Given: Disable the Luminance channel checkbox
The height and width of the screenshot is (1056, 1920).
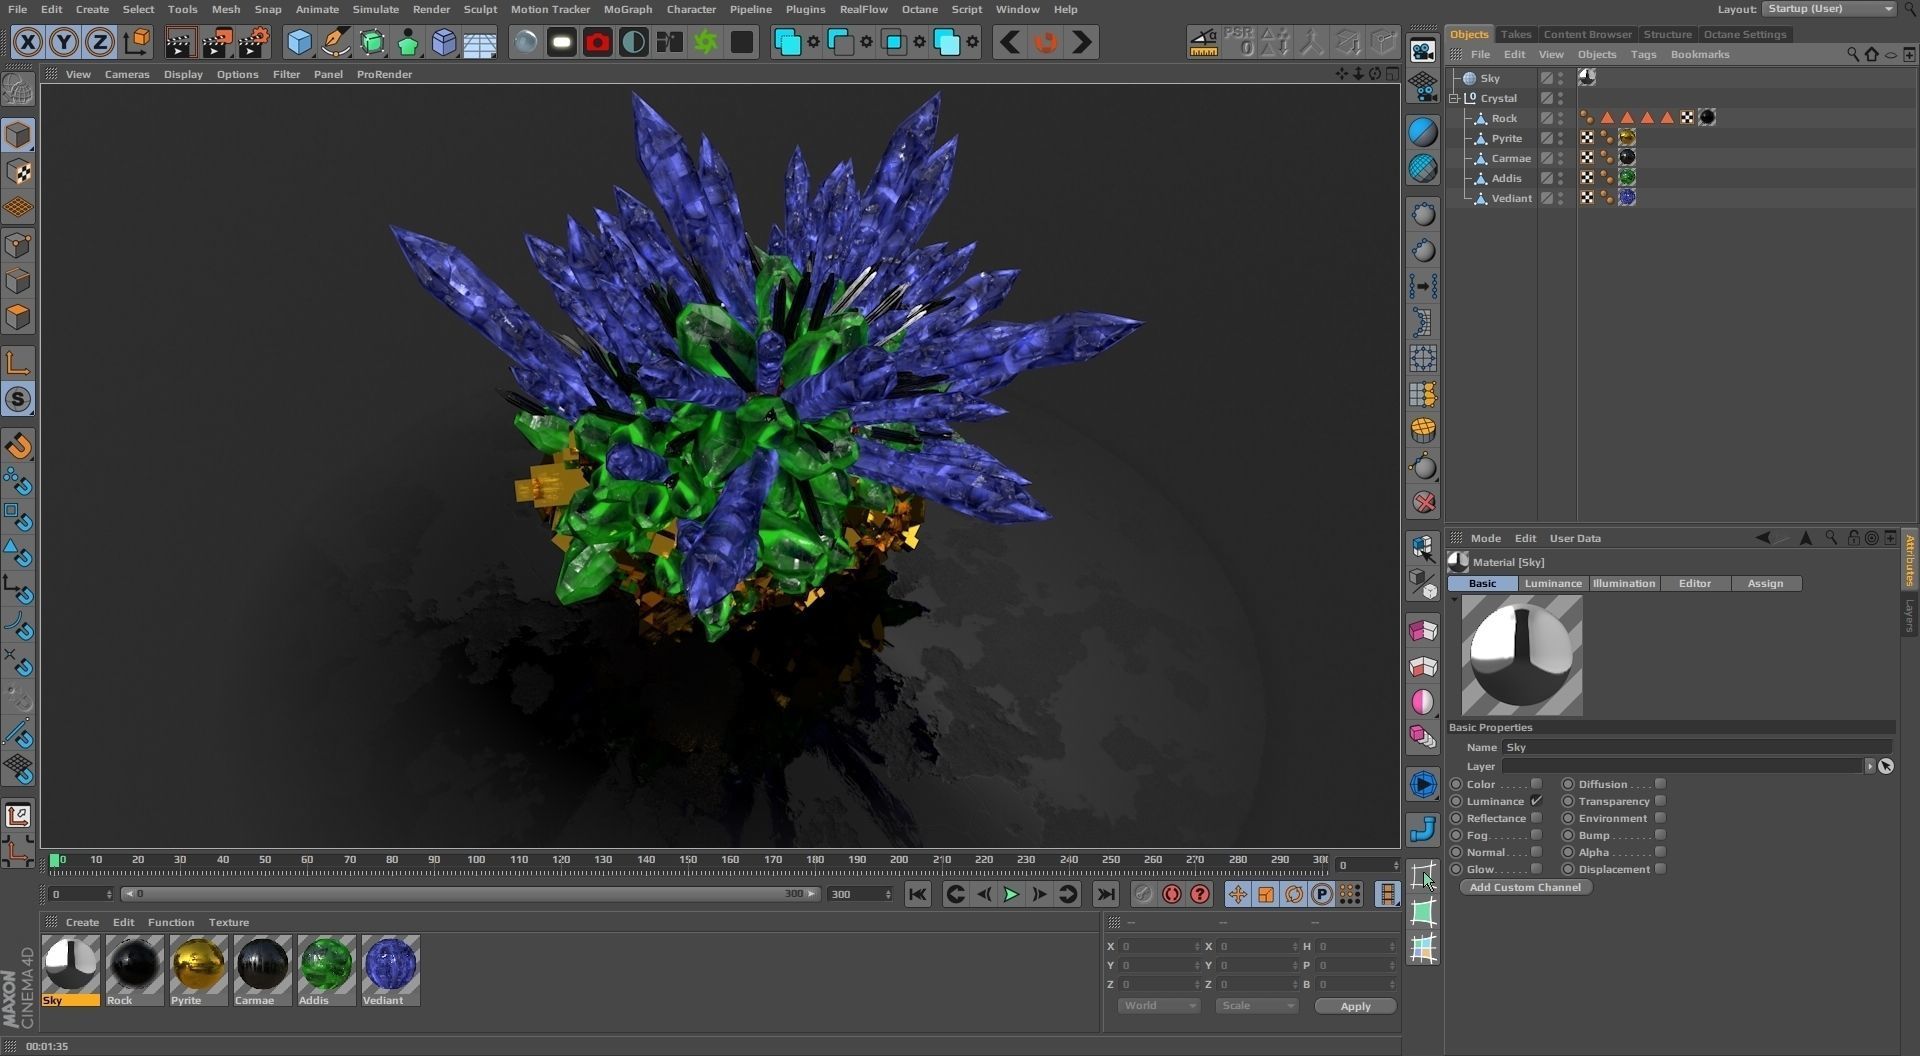Looking at the screenshot, I should [1537, 801].
